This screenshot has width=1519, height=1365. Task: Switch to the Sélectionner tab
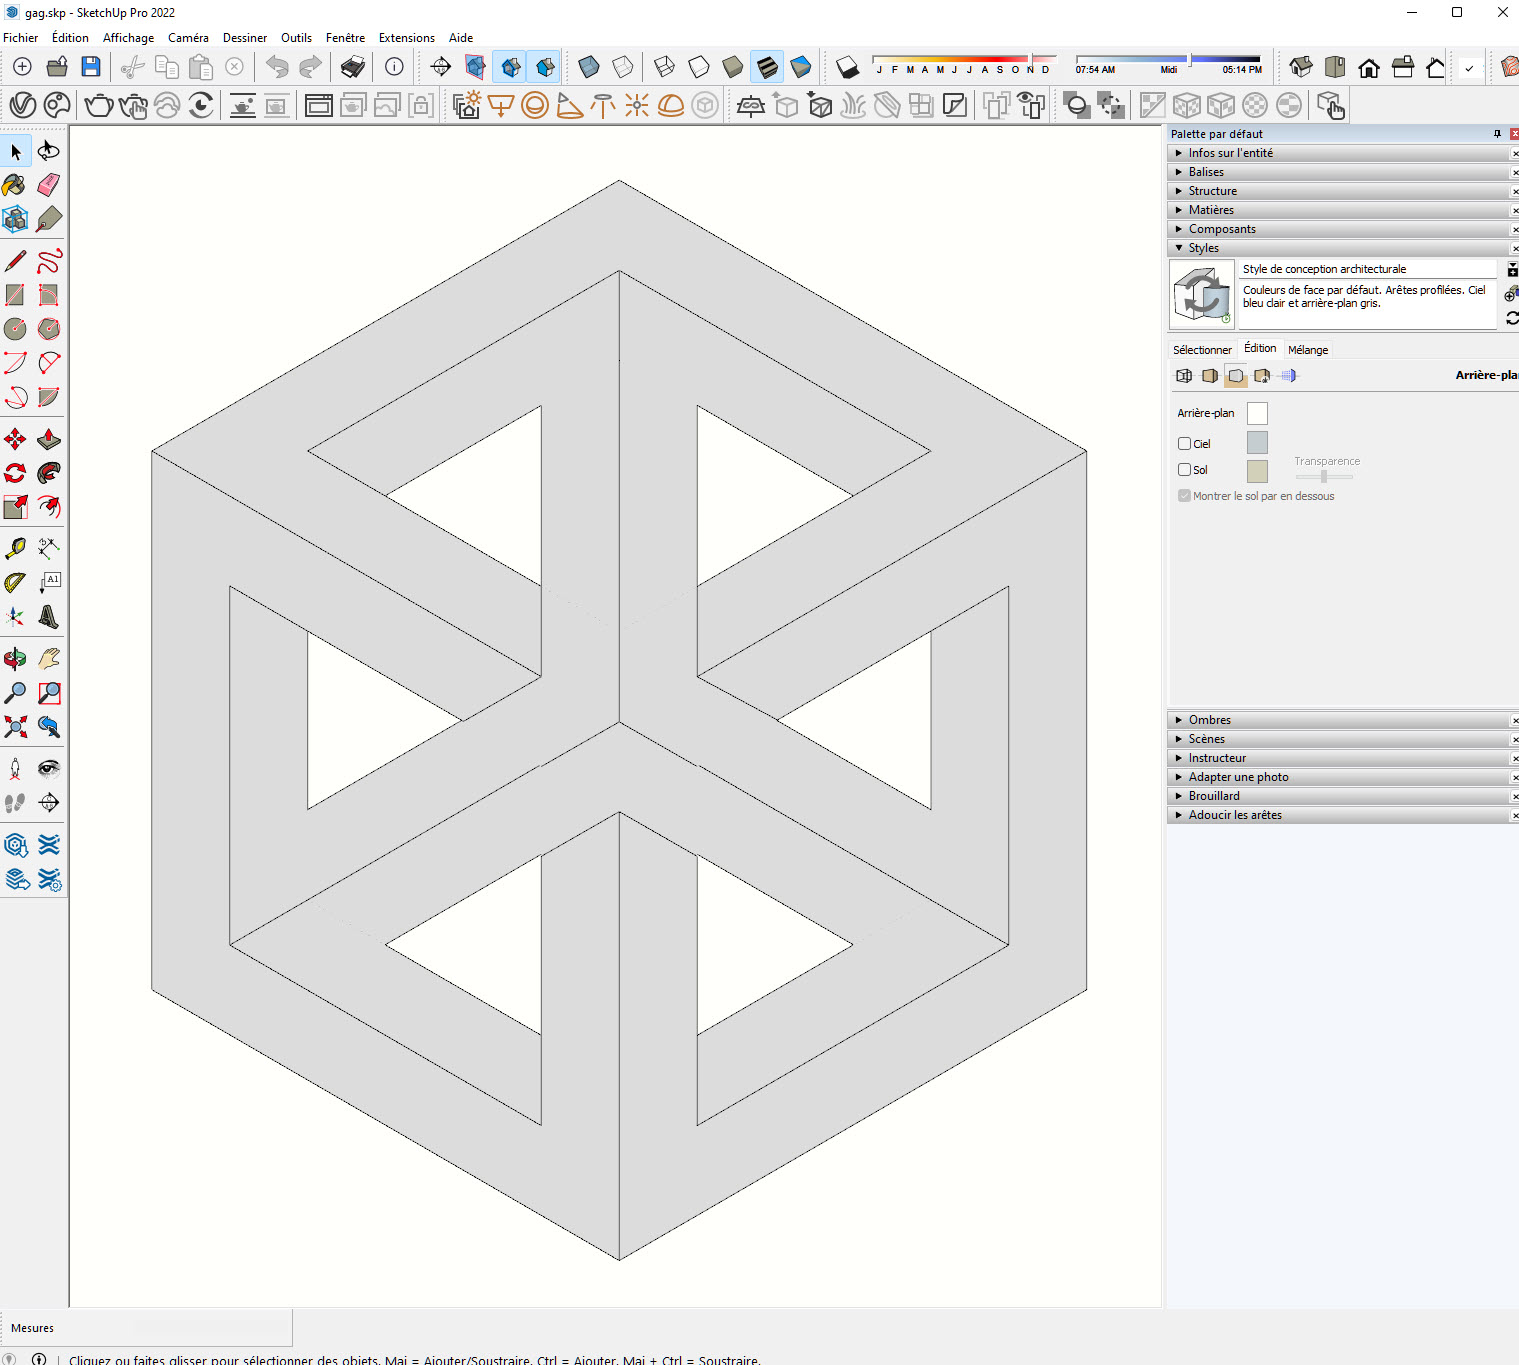click(1202, 350)
